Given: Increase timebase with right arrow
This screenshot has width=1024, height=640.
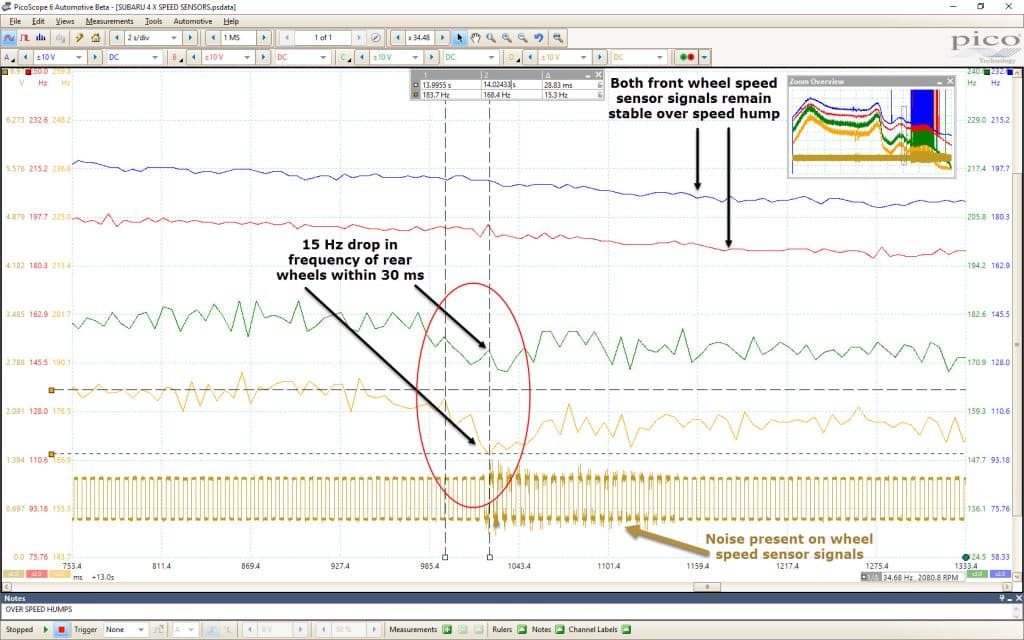Looking at the screenshot, I should click(x=189, y=38).
